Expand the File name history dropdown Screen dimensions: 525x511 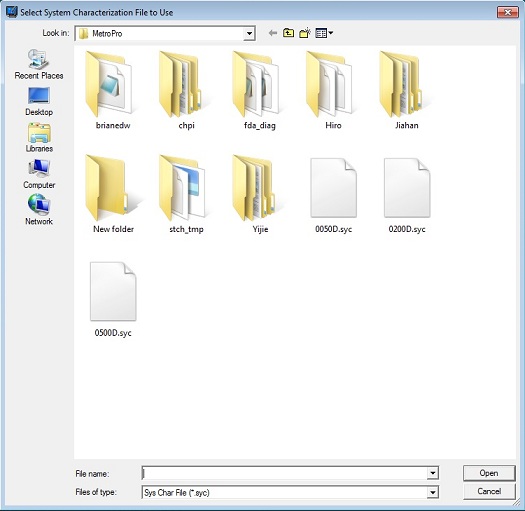pyautogui.click(x=433, y=473)
